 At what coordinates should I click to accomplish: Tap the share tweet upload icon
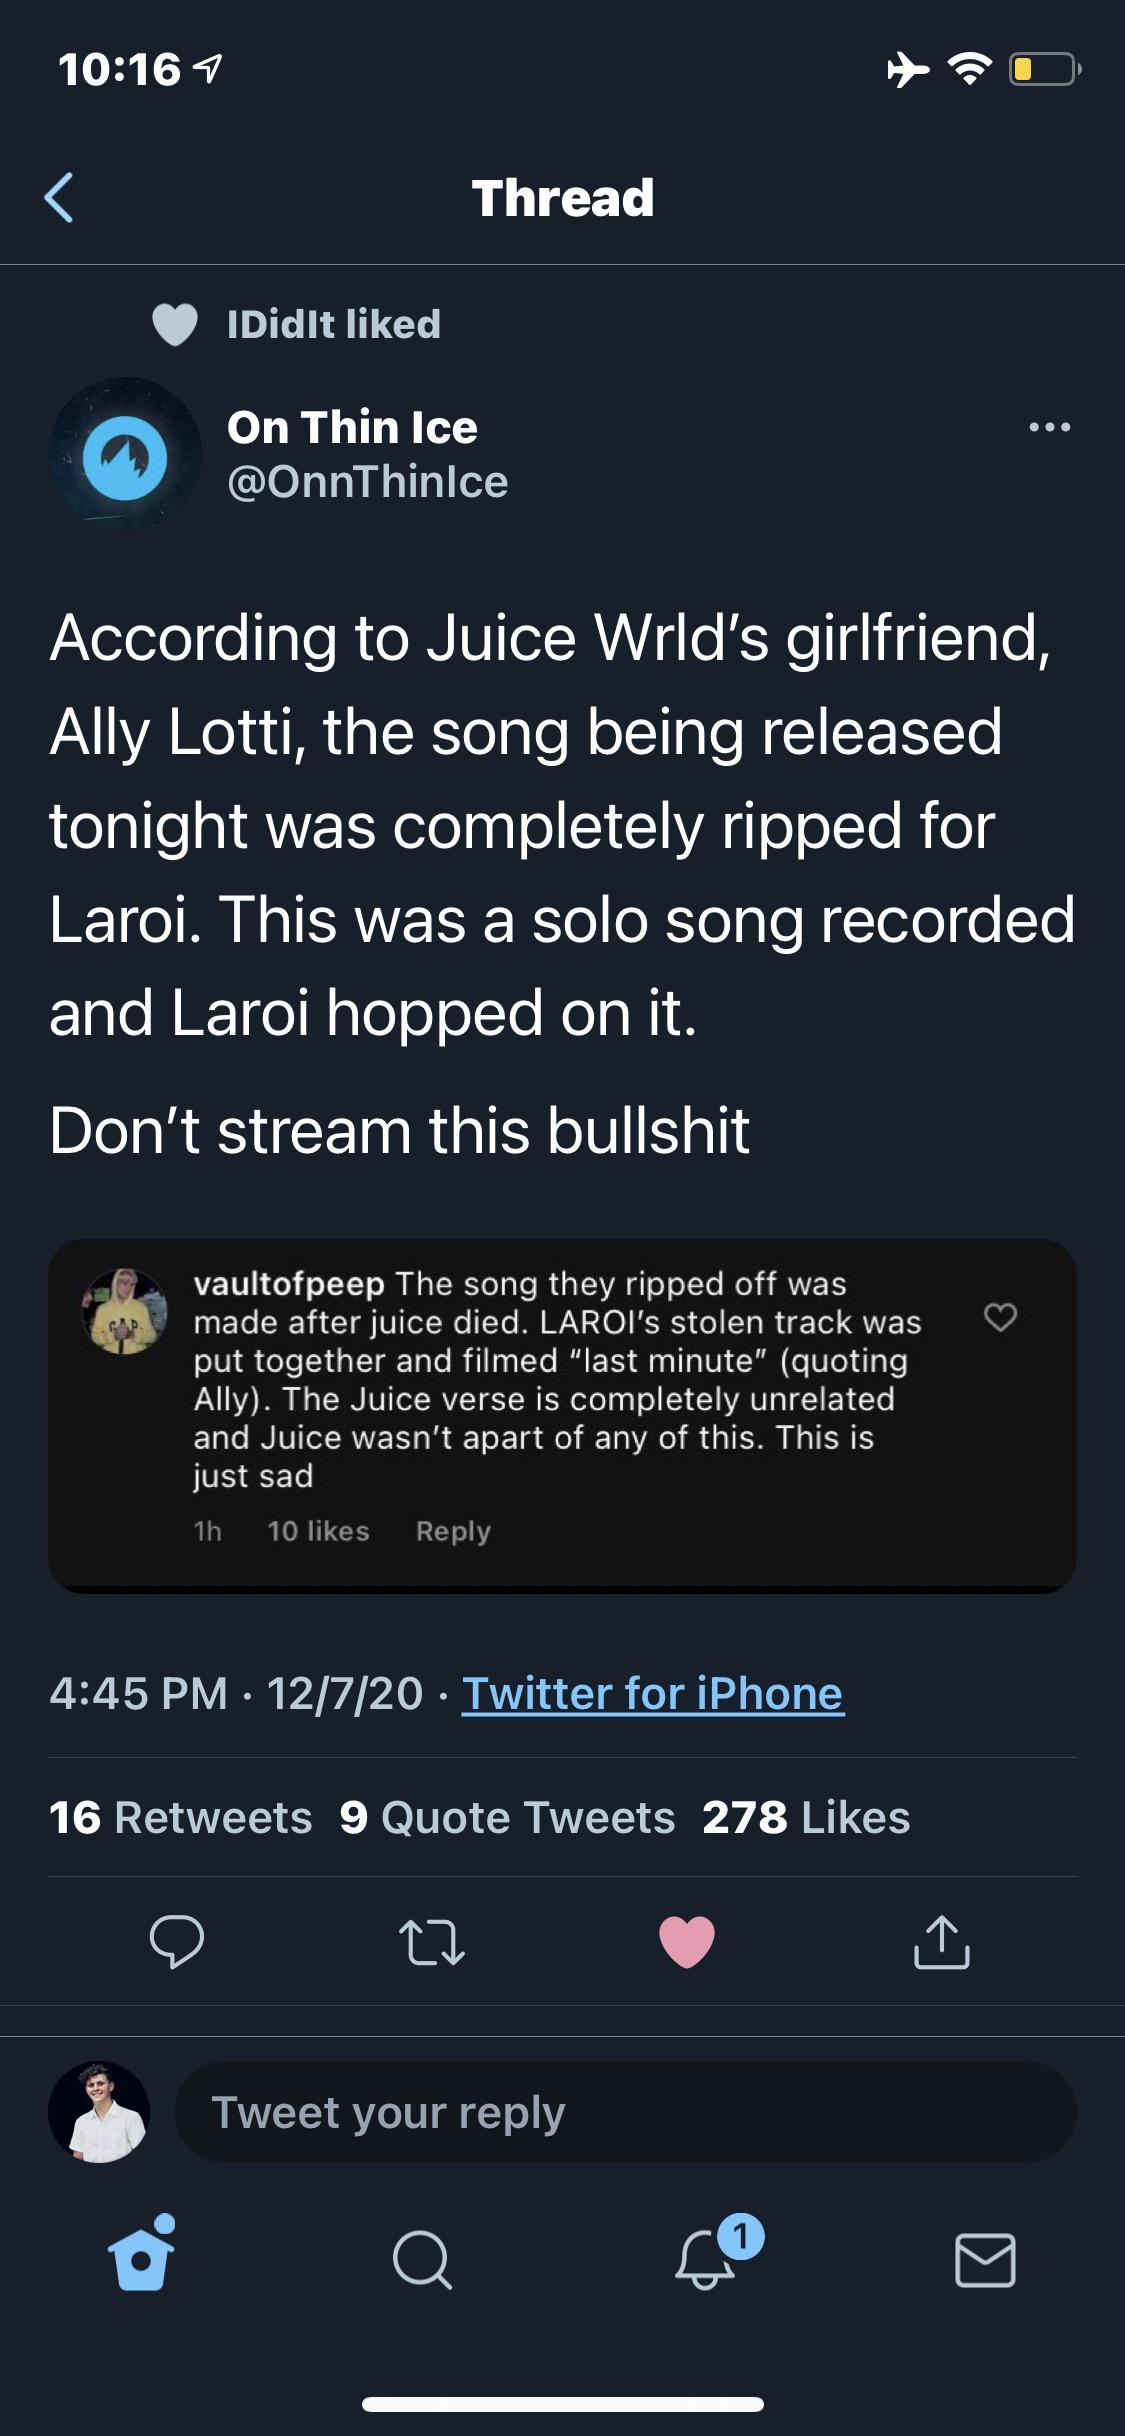click(942, 1941)
